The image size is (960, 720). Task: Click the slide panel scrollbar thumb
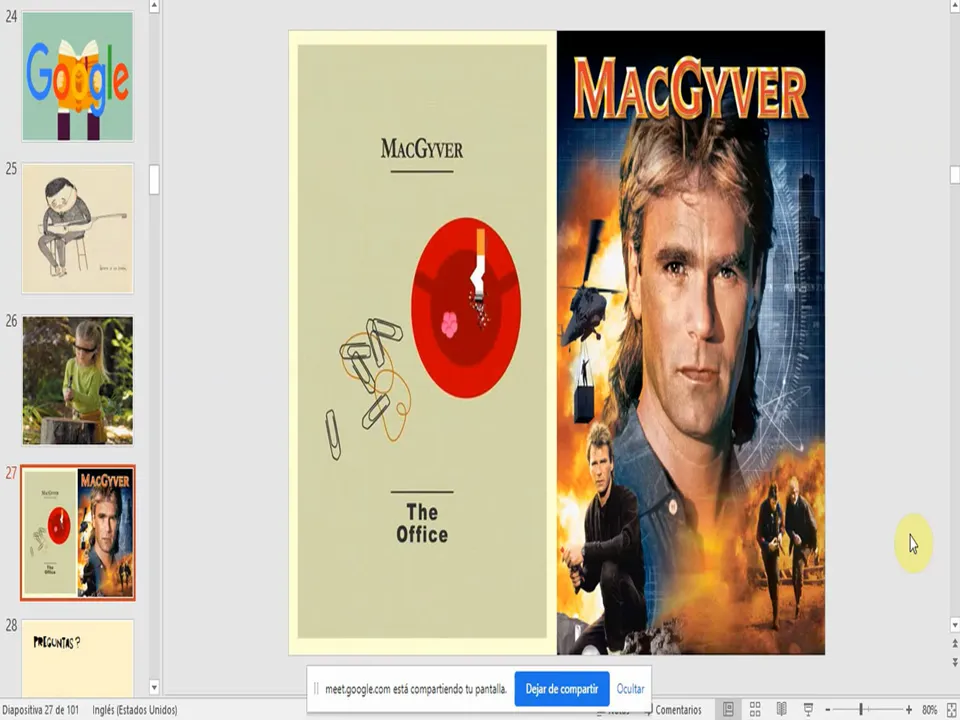click(x=154, y=179)
